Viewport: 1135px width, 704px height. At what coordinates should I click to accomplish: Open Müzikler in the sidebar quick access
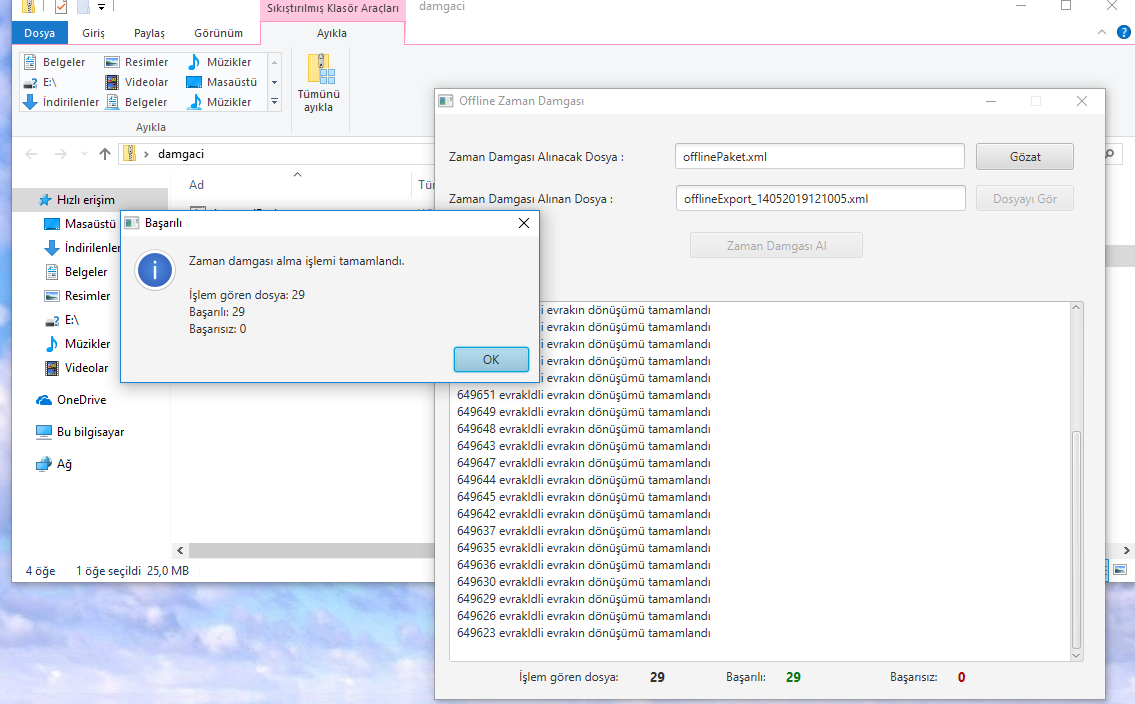click(86, 344)
